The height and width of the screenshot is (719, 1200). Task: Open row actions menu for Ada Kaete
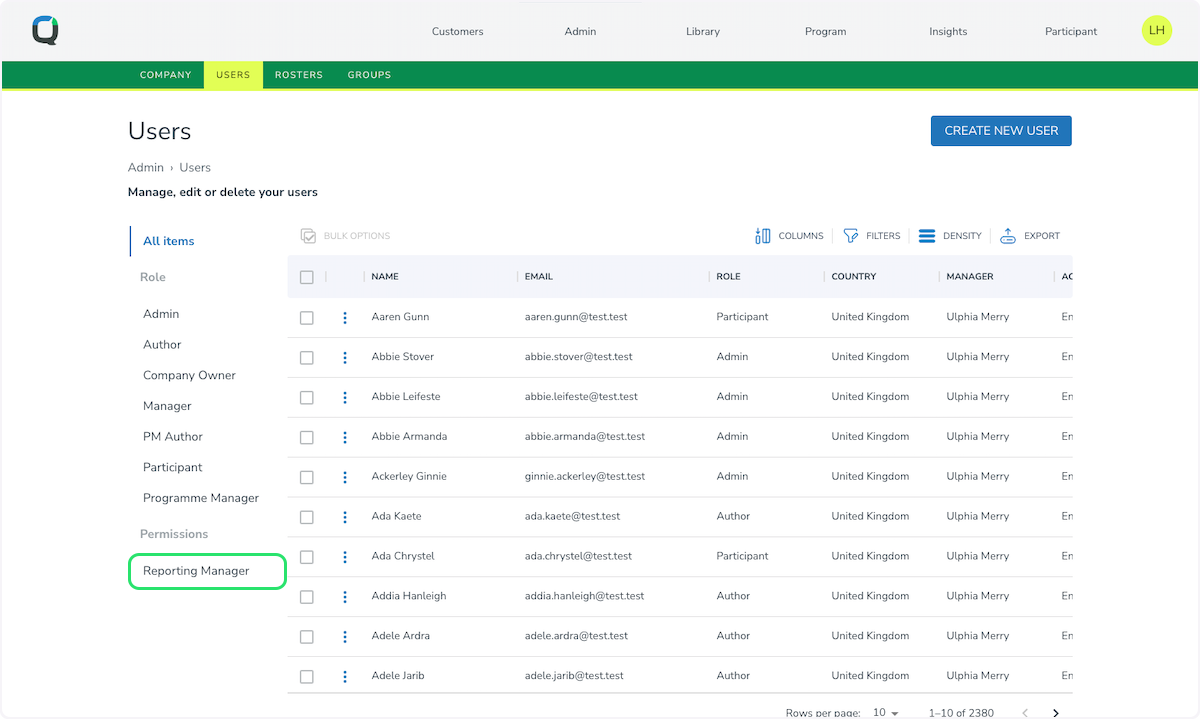tap(345, 517)
